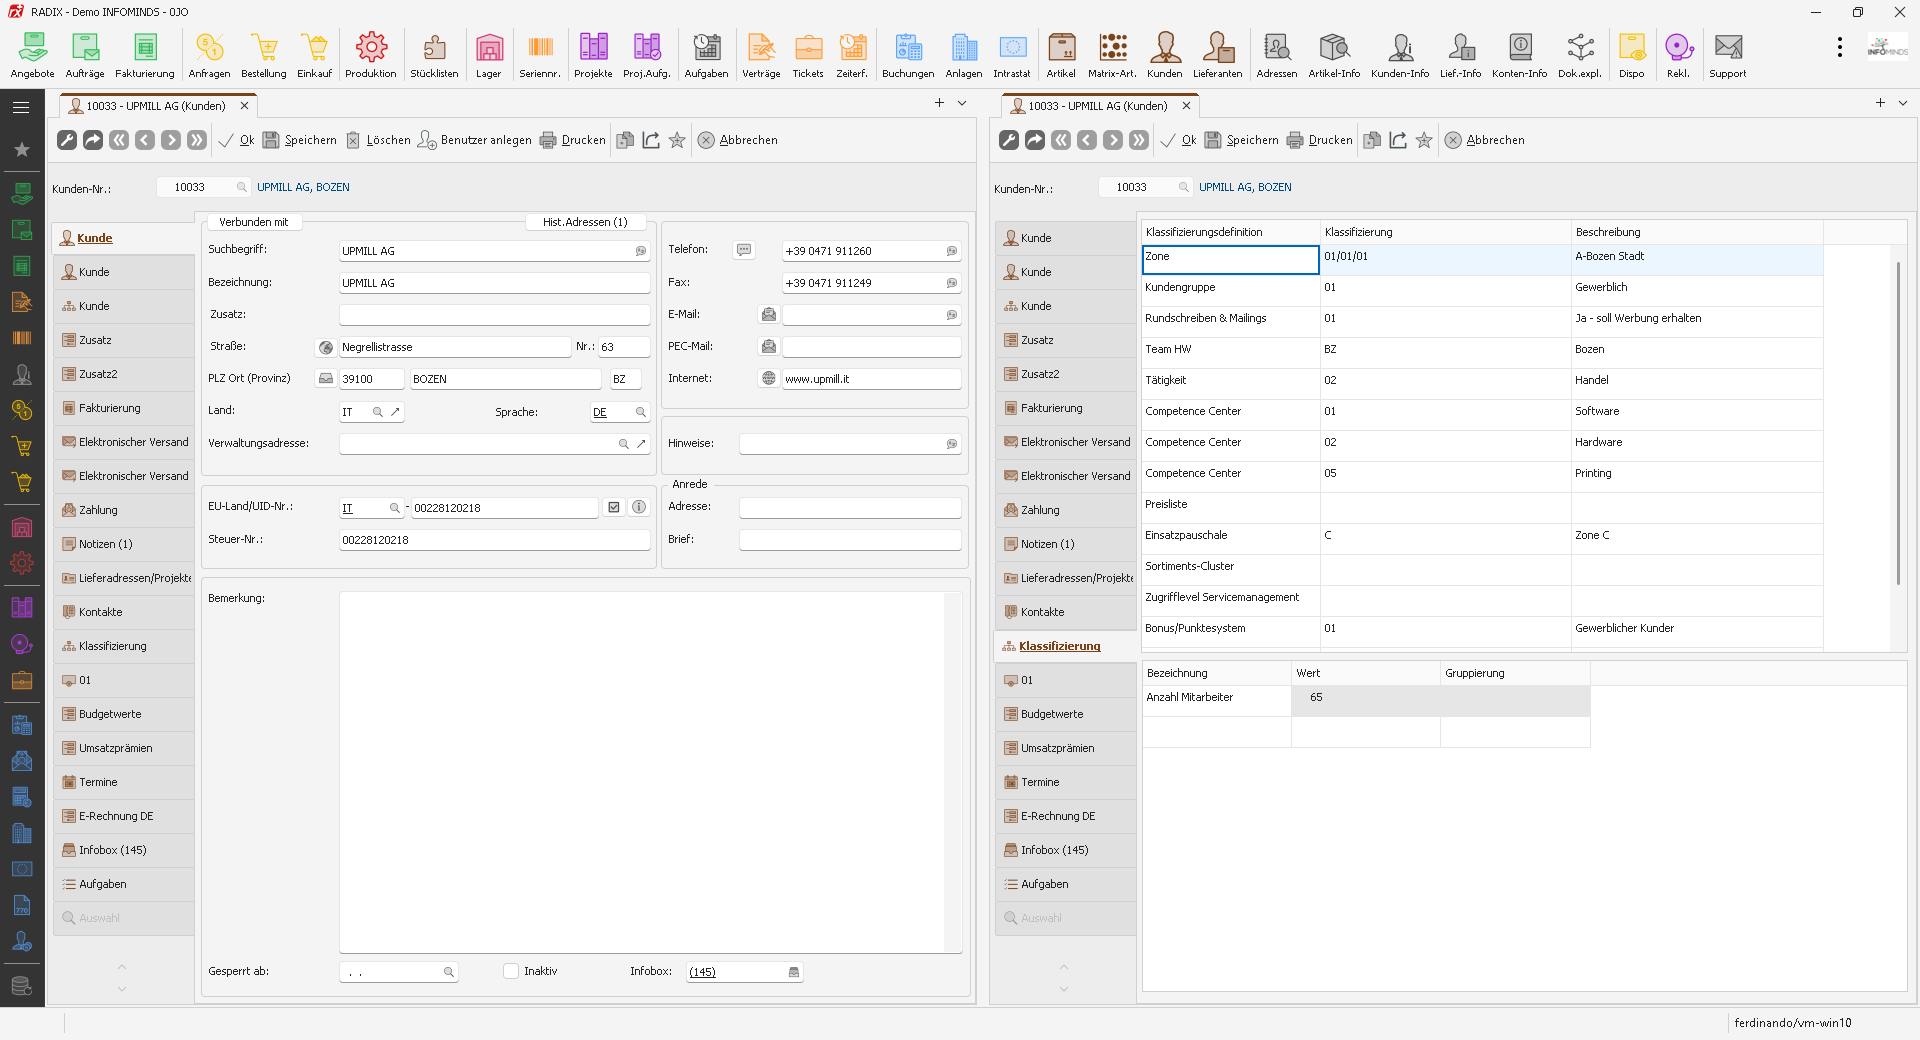The height and width of the screenshot is (1040, 1920).
Task: Expand tab list dropdown of right pane
Action: point(1903,103)
